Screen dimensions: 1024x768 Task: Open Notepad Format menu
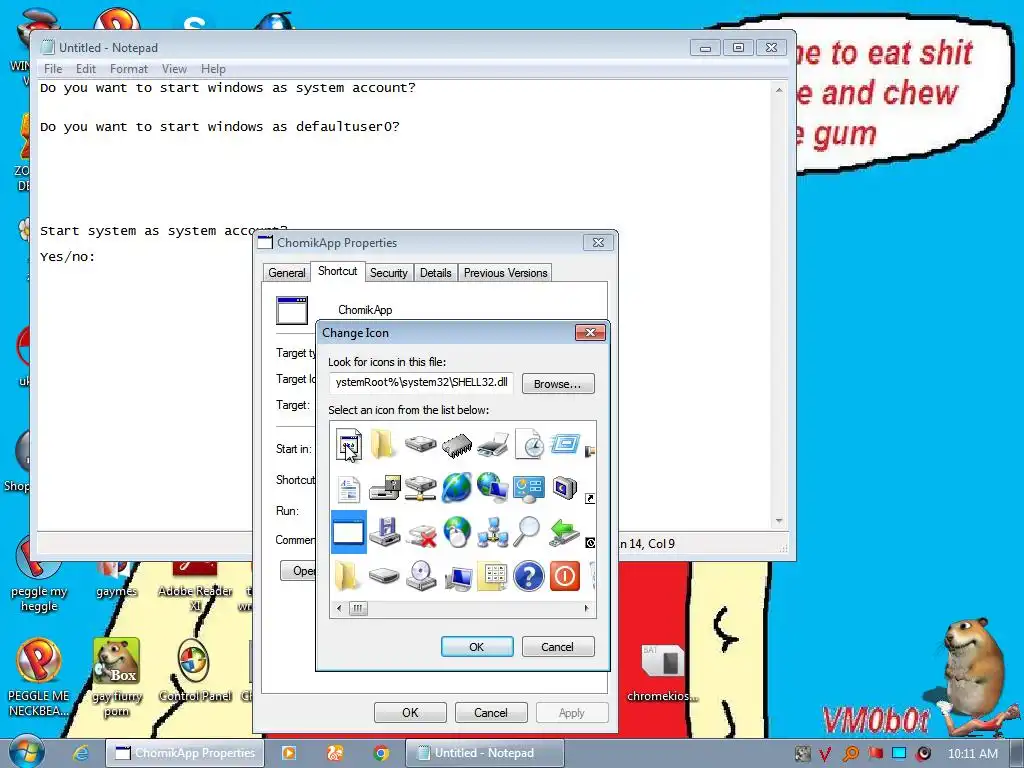pyautogui.click(x=129, y=69)
